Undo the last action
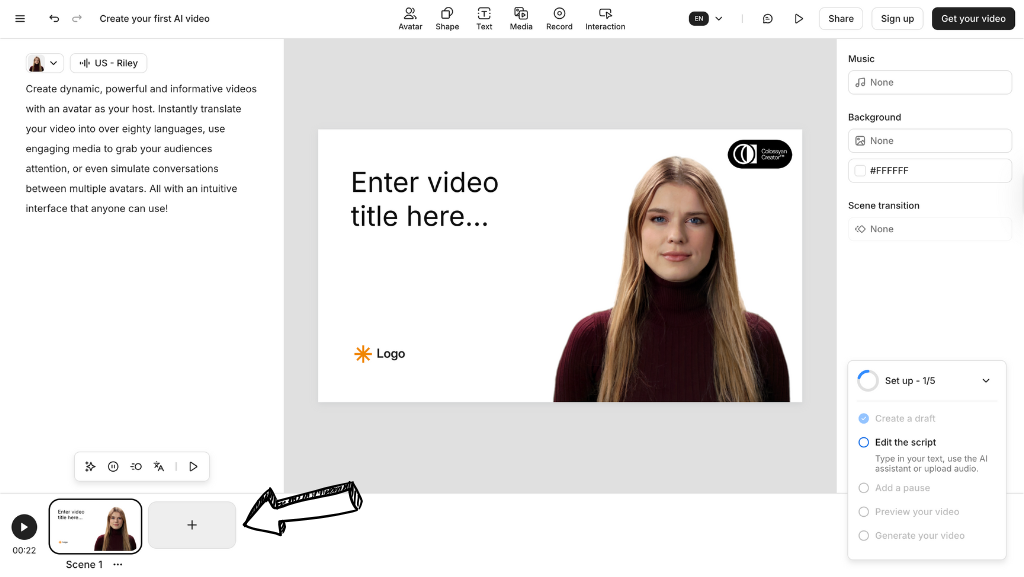The height and width of the screenshot is (577, 1024). click(x=54, y=19)
